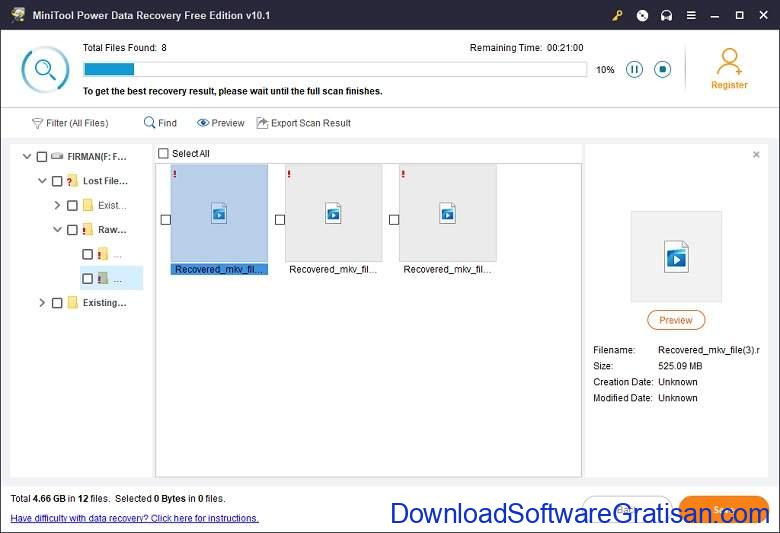The width and height of the screenshot is (780, 533).
Task: Select the third mkv file thumbnail
Action: point(448,213)
